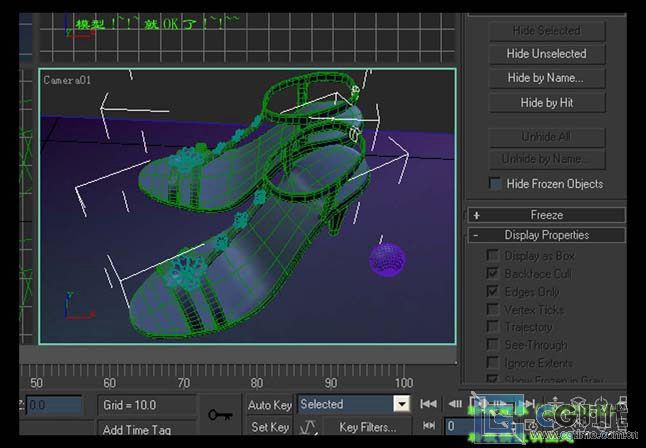Click the Hide by Name button

click(546, 78)
